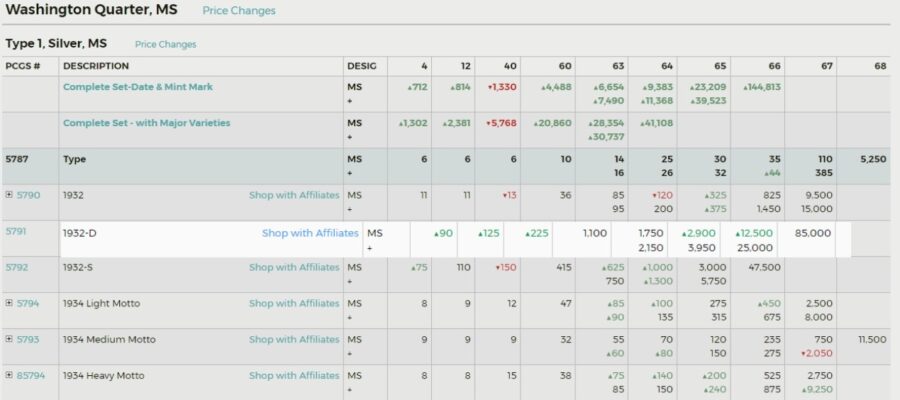The image size is (900, 400).
Task: Shop with Affiliates for 1934 Heavy Motto
Action: (x=294, y=375)
